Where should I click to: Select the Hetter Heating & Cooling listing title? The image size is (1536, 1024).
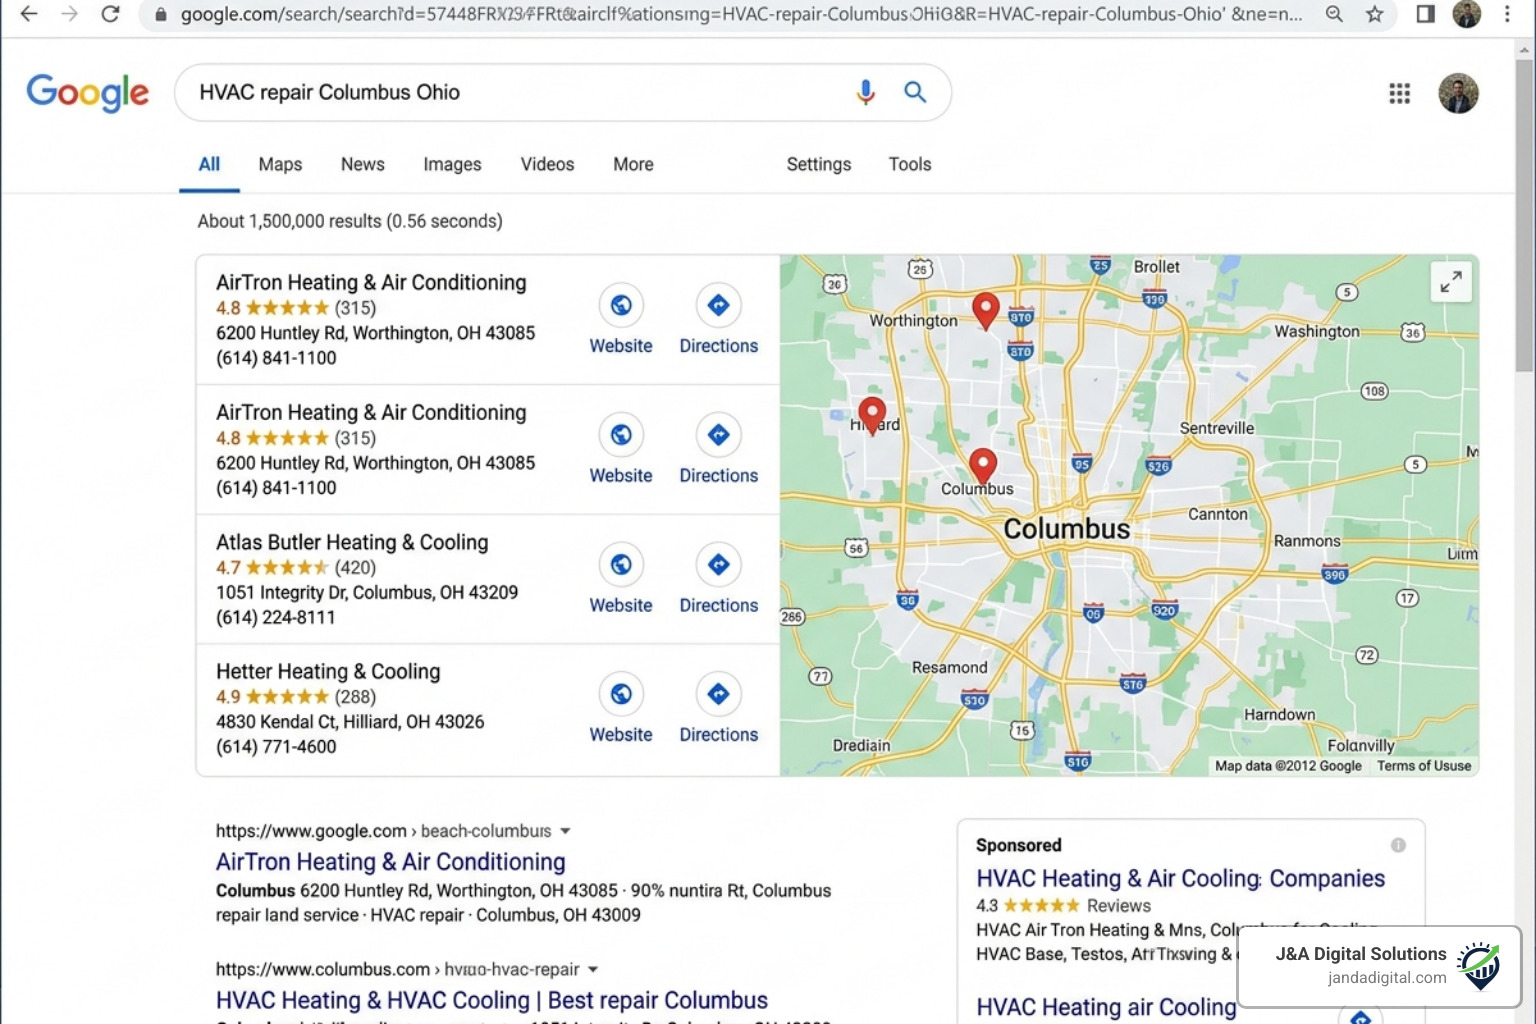tap(328, 671)
